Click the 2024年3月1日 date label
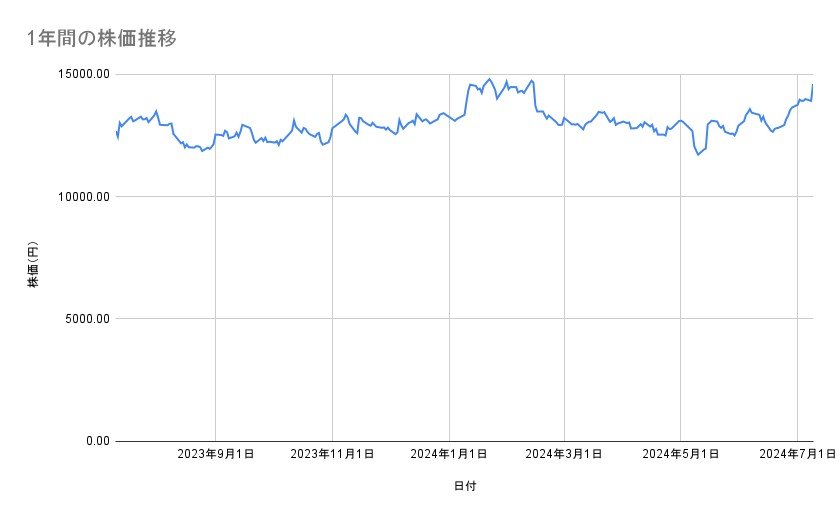 coord(564,454)
